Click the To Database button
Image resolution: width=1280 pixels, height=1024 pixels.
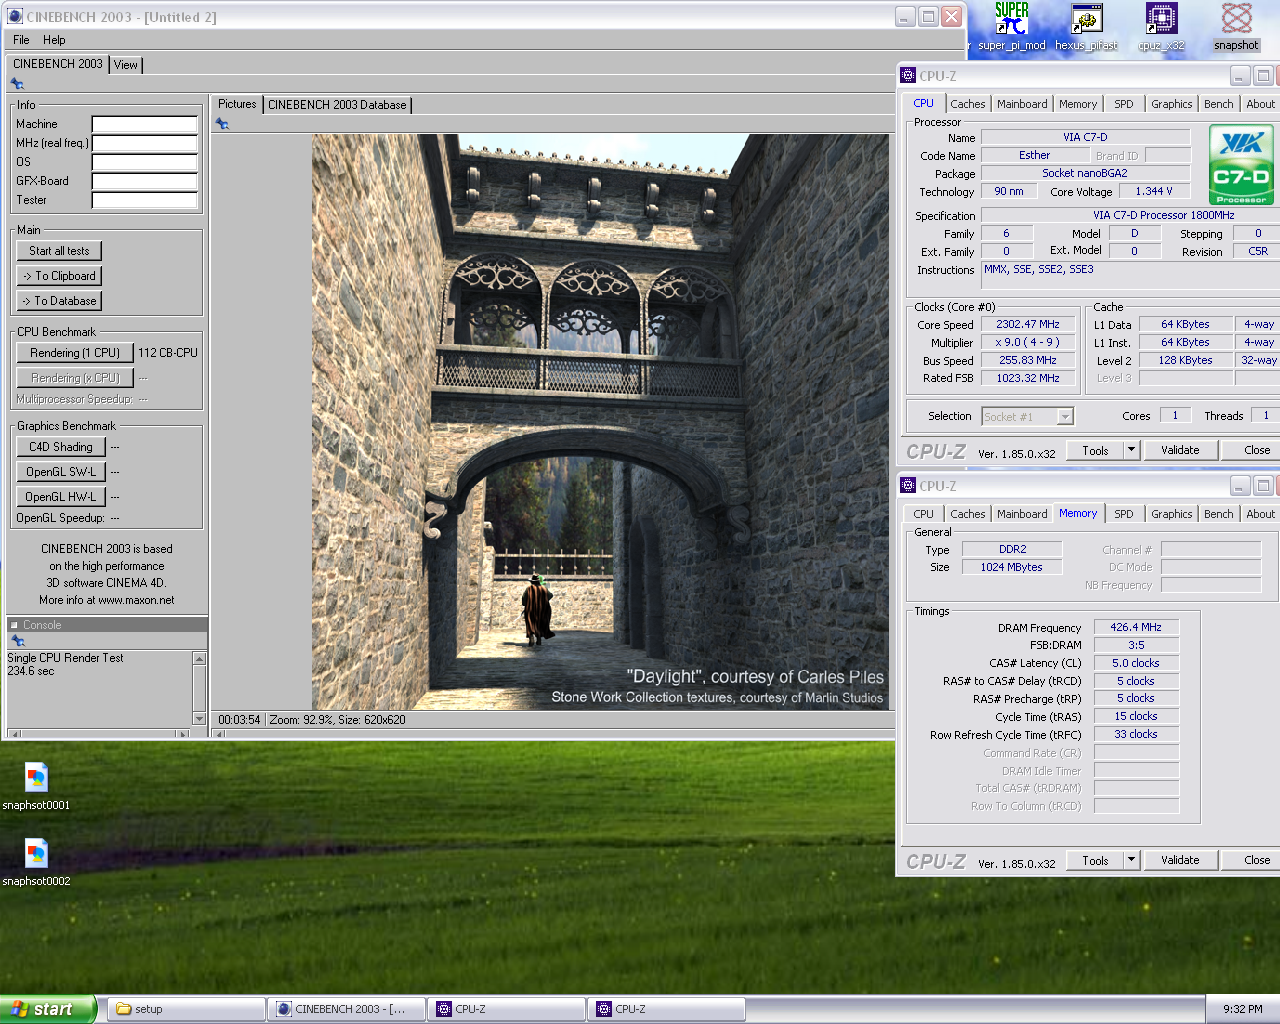(59, 301)
